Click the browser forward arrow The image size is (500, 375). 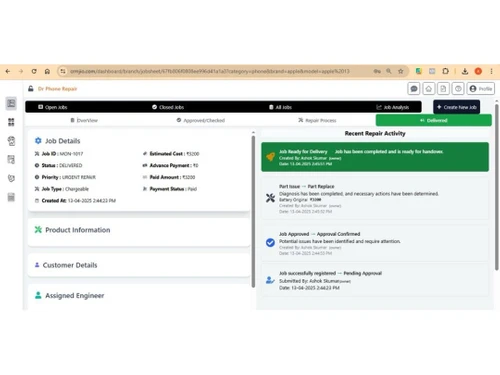(x=21, y=71)
